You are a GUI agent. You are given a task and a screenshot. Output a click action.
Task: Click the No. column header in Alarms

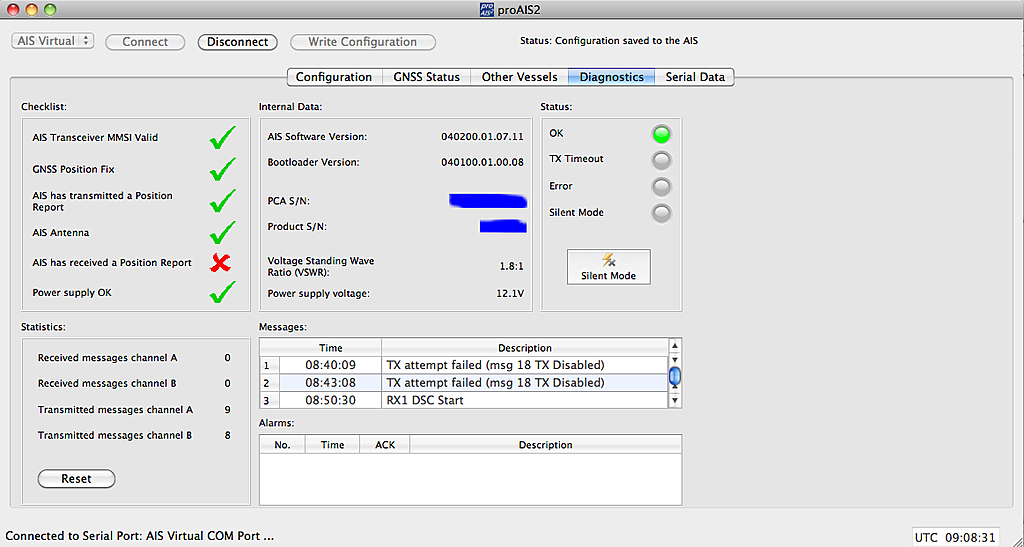(282, 445)
